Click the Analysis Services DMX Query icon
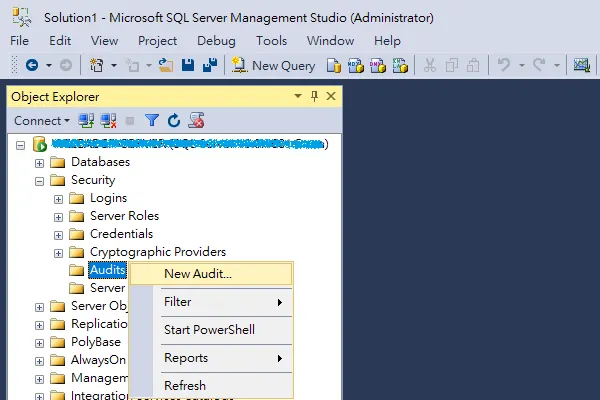Image resolution: width=600 pixels, height=400 pixels. [x=378, y=65]
